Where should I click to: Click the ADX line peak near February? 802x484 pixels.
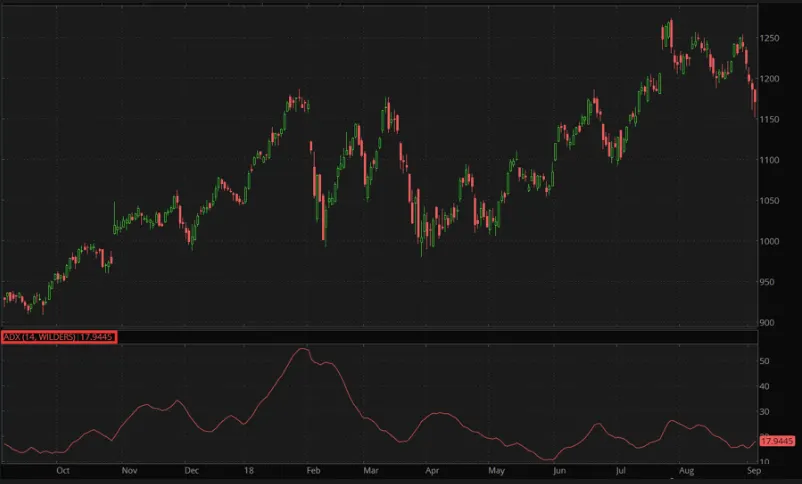pos(303,349)
